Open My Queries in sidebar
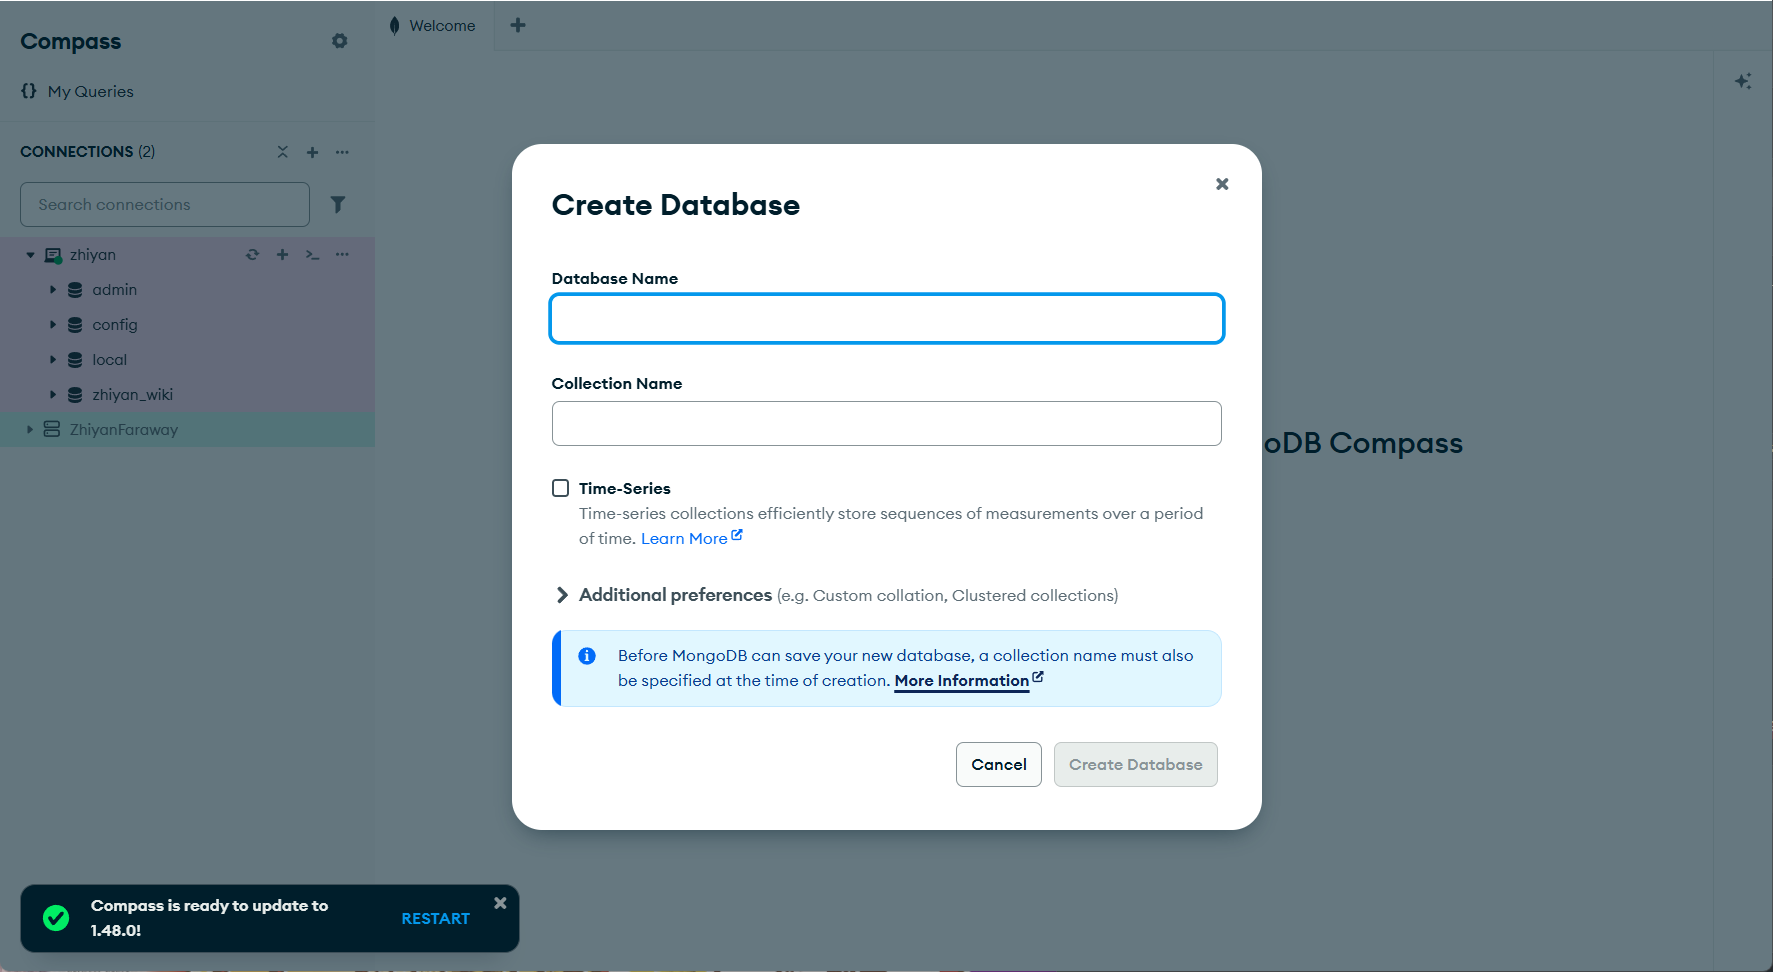Image resolution: width=1773 pixels, height=972 pixels. 90,91
